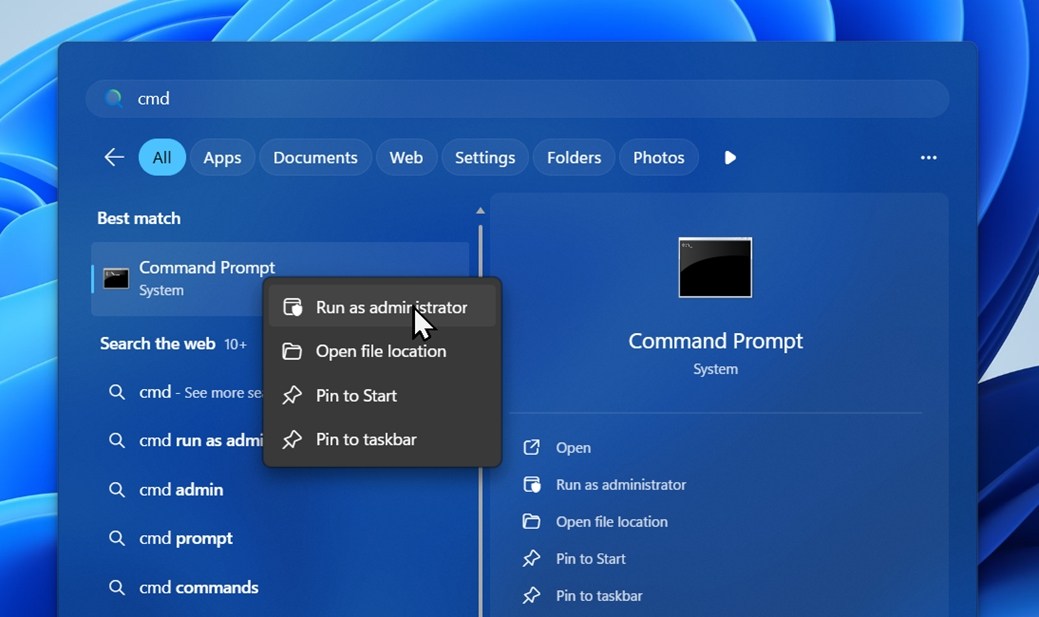Click the shield icon beside preview Run as administrator
The width and height of the screenshot is (1039, 617).
click(531, 484)
